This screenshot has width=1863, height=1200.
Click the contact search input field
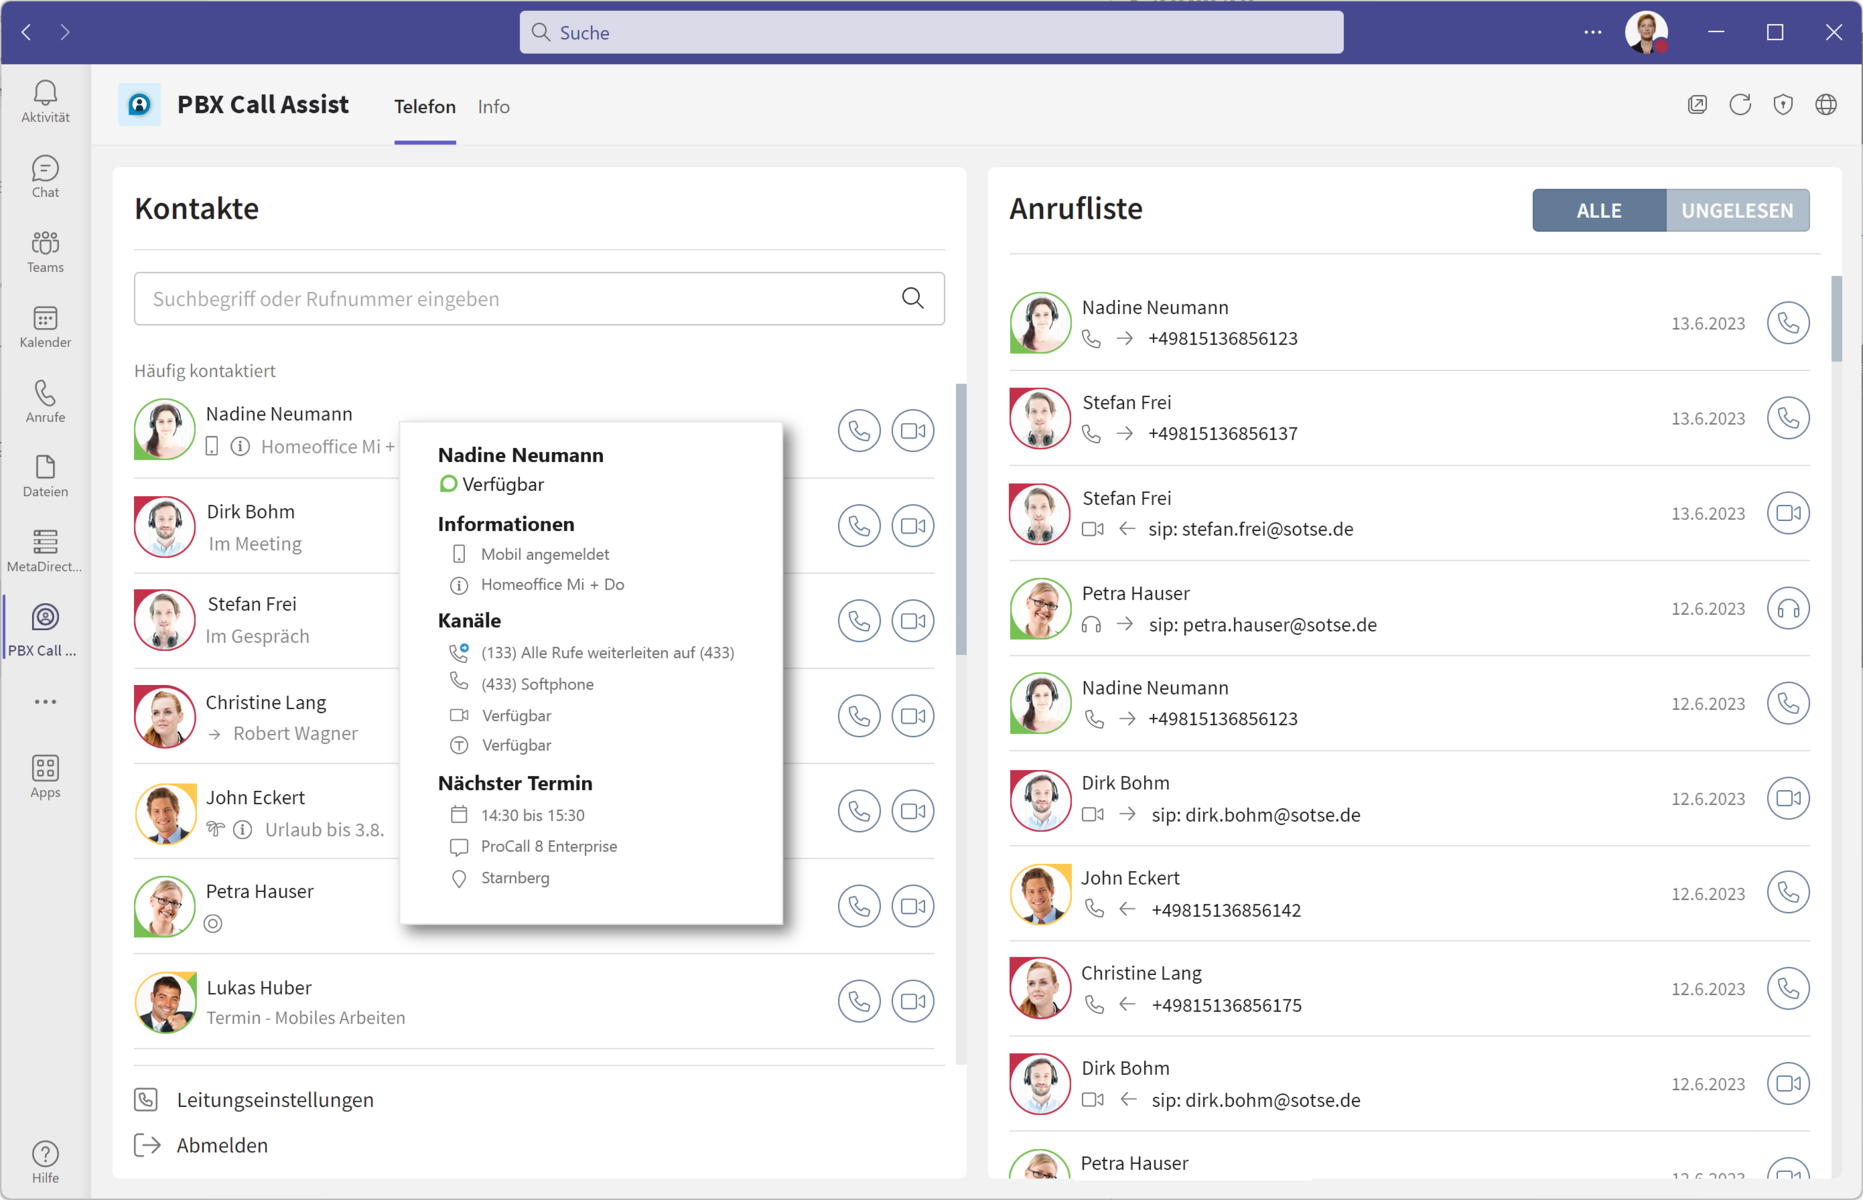tap(515, 299)
